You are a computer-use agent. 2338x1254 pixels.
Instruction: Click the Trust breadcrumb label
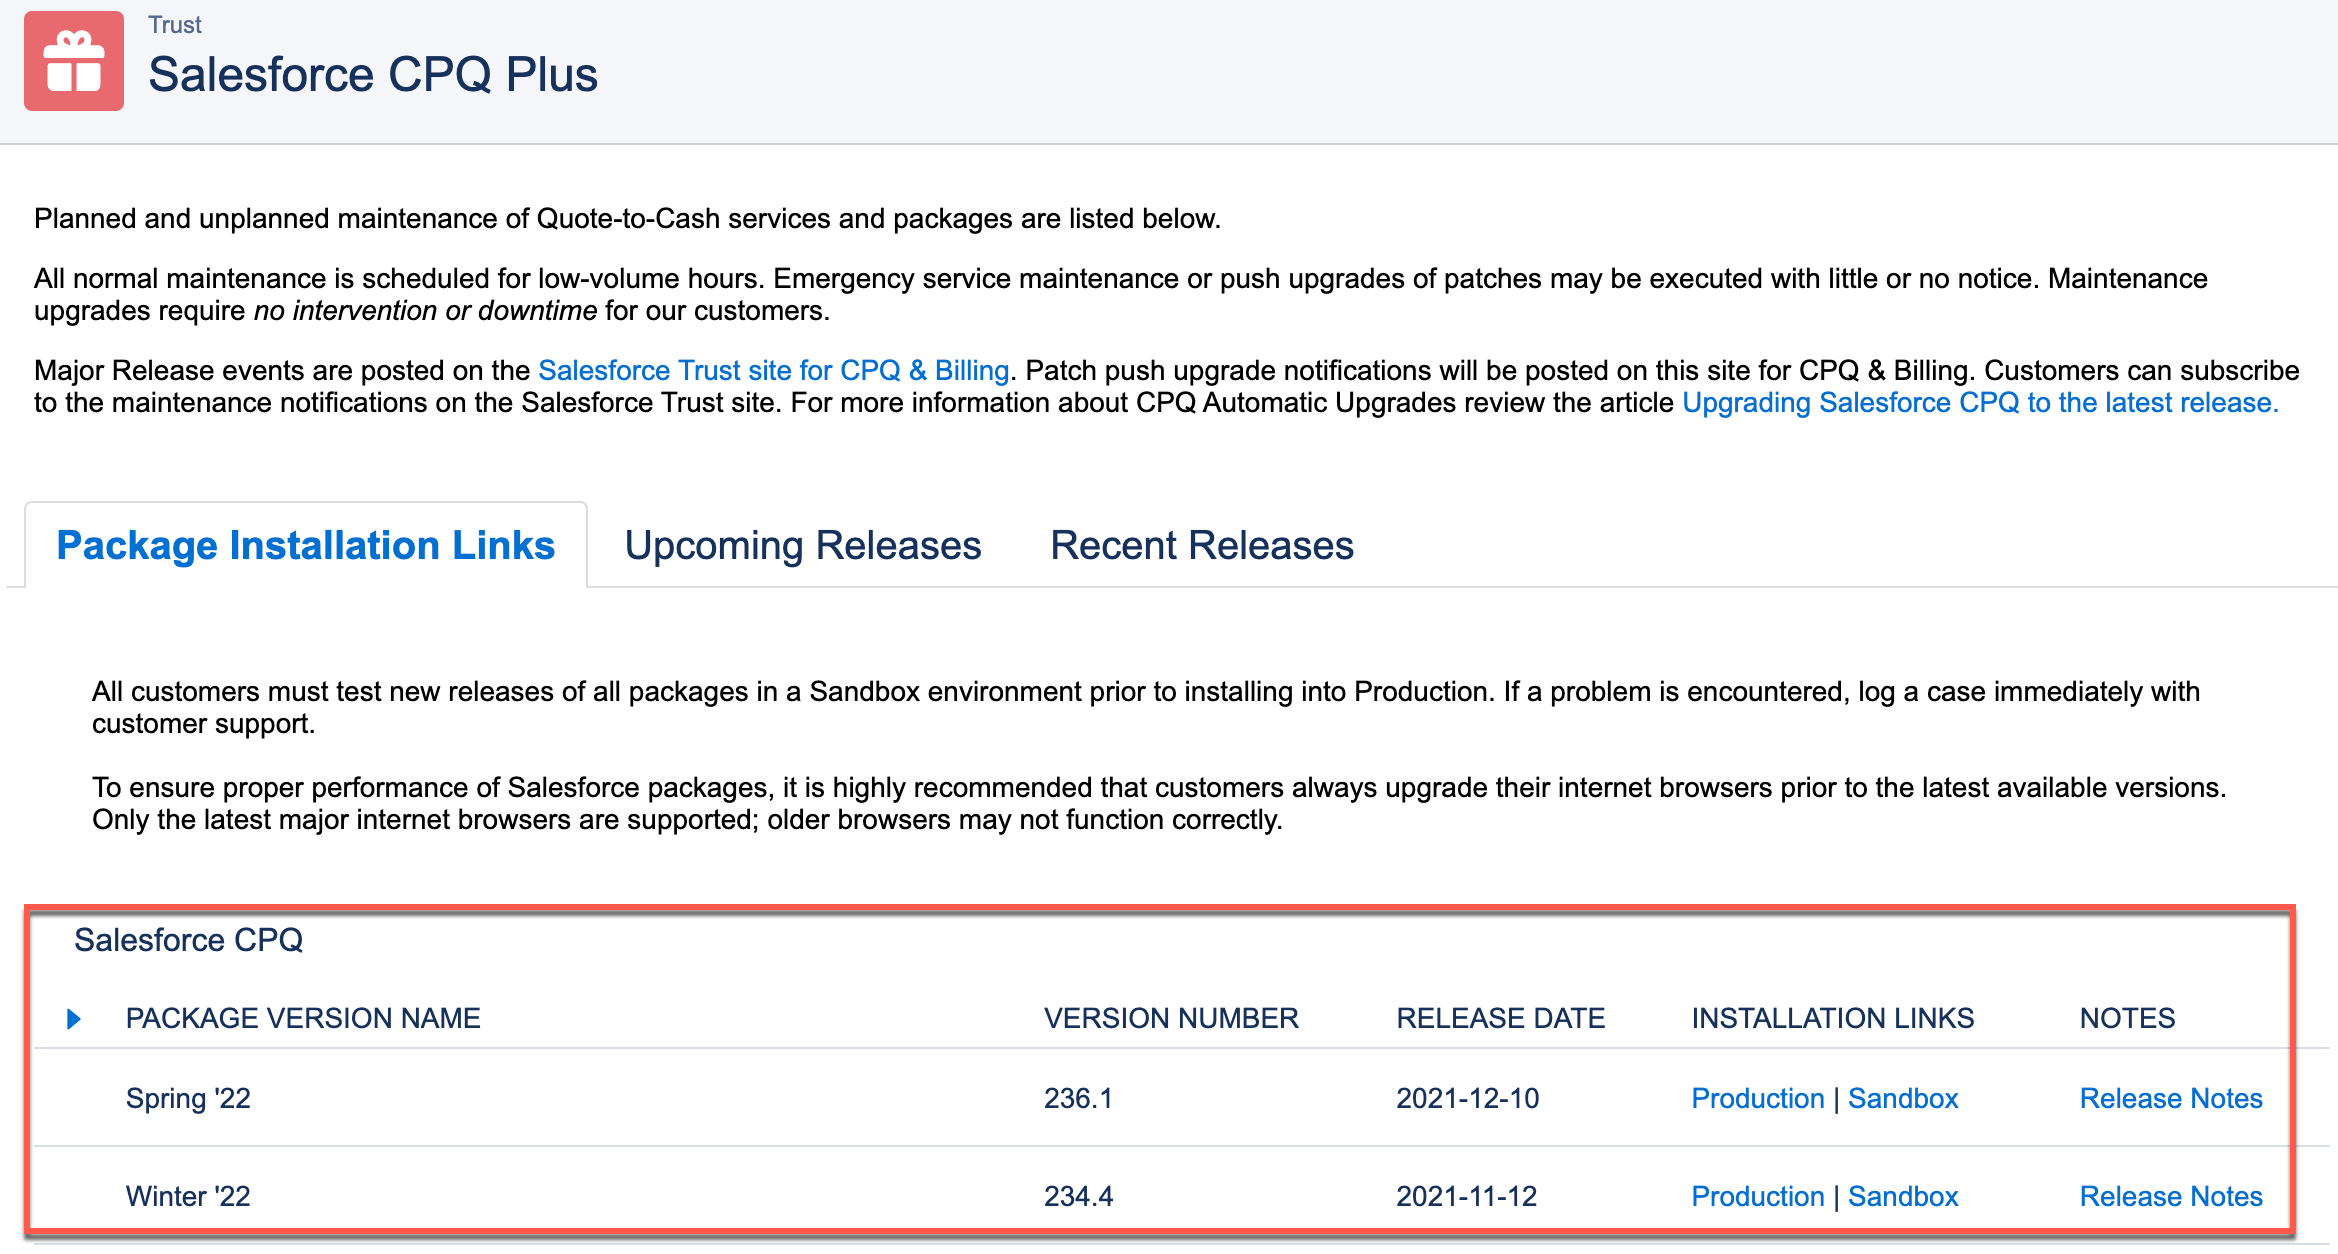[x=175, y=25]
